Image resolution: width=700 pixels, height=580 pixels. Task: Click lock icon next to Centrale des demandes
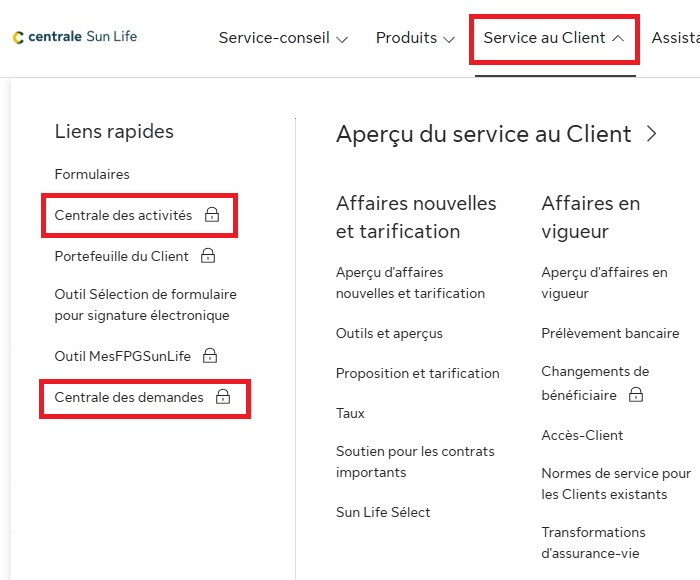point(223,398)
